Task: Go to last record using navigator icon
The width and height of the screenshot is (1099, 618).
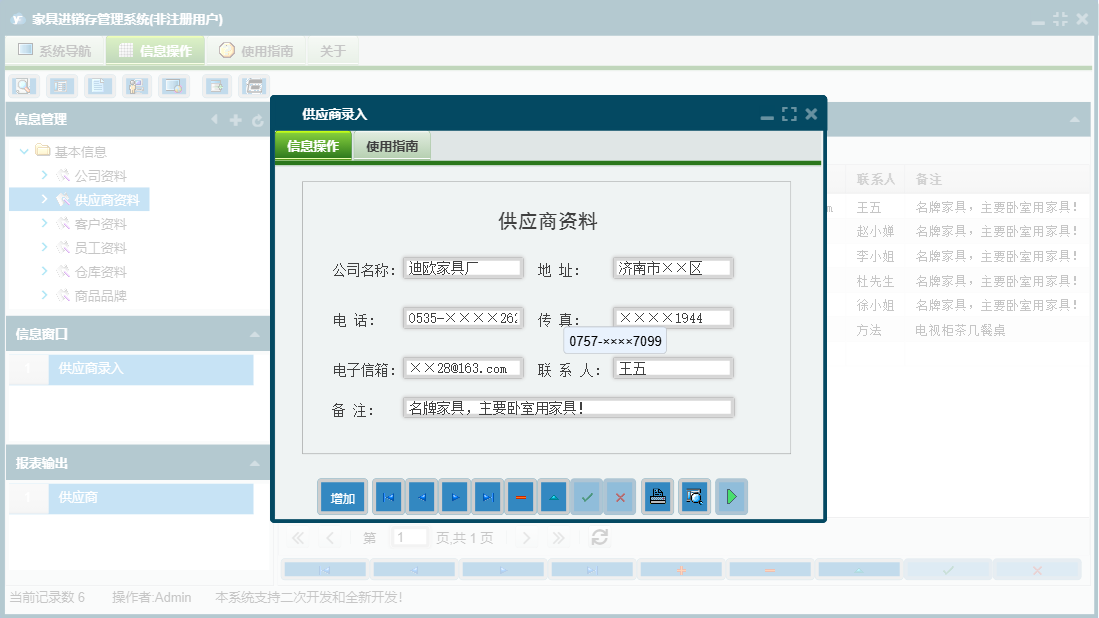Action: click(x=488, y=496)
